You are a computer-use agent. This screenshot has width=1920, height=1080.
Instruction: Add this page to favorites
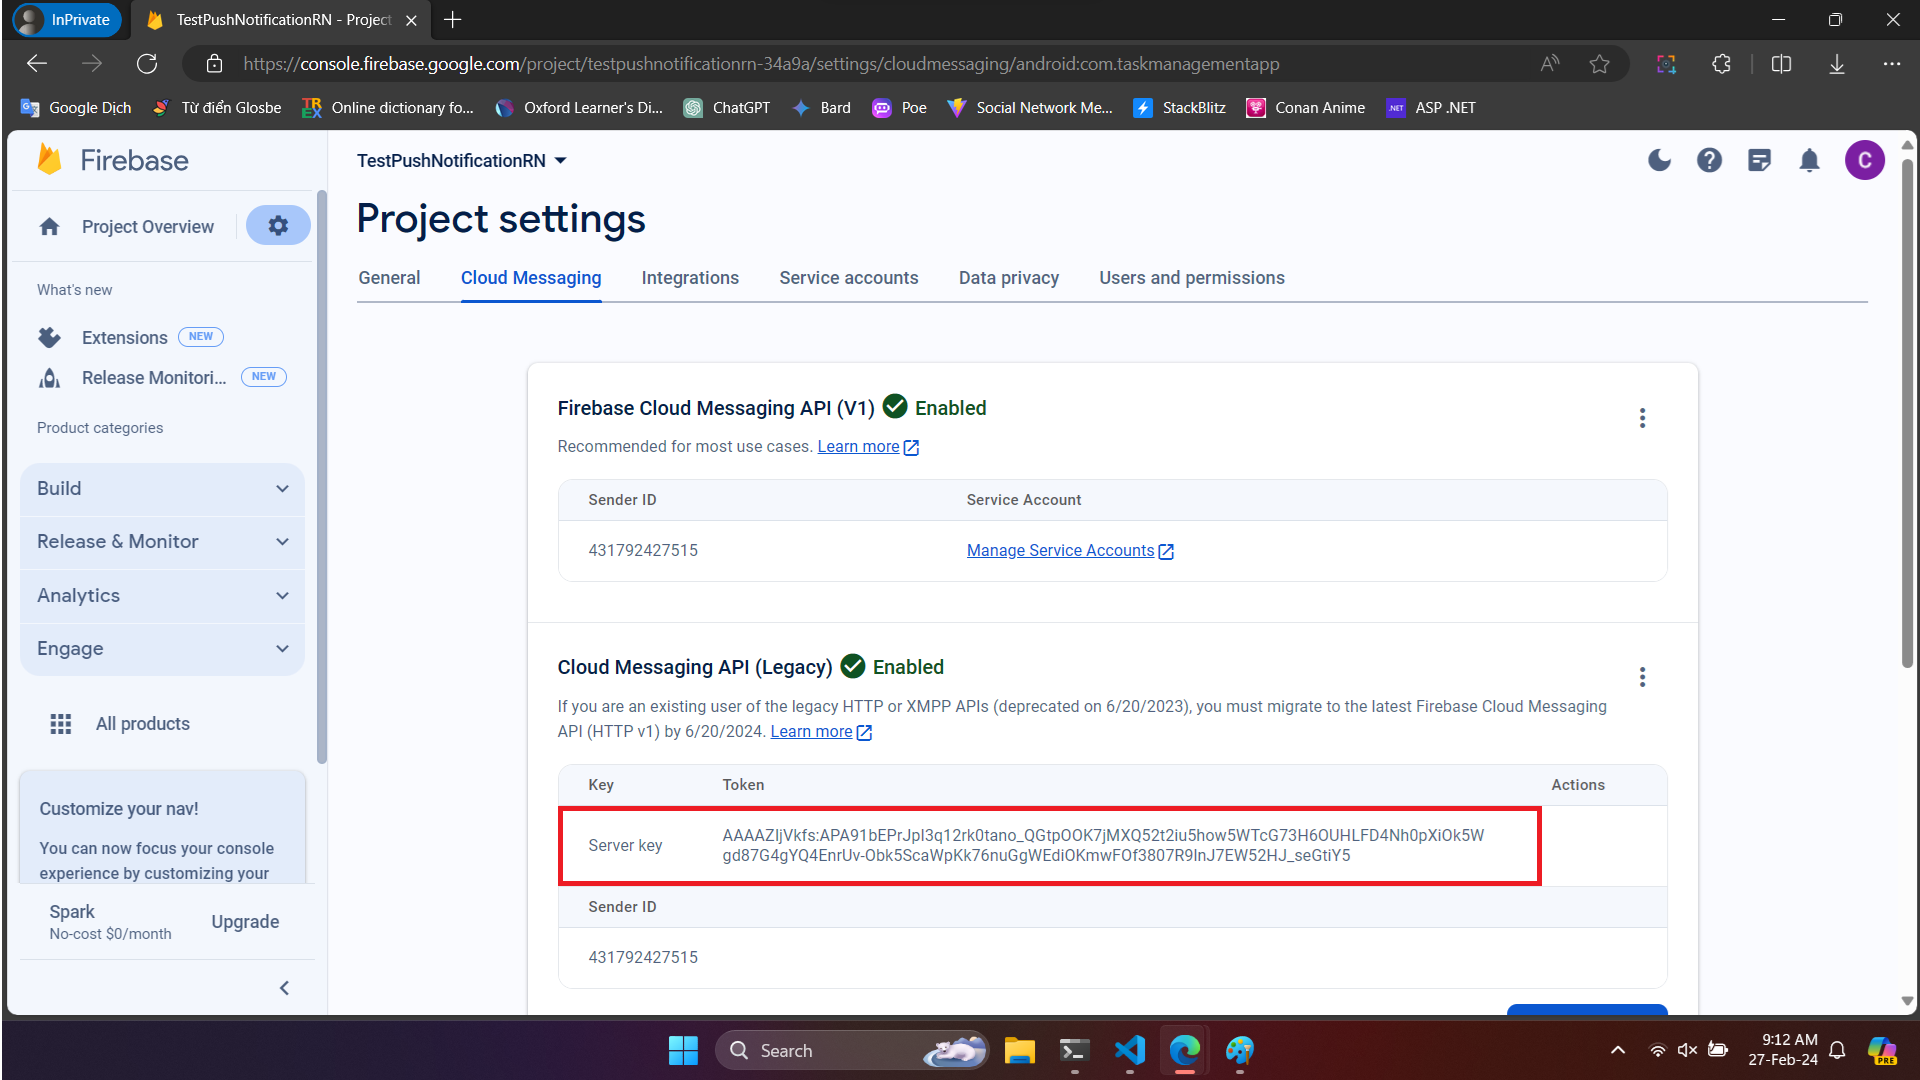[1599, 64]
